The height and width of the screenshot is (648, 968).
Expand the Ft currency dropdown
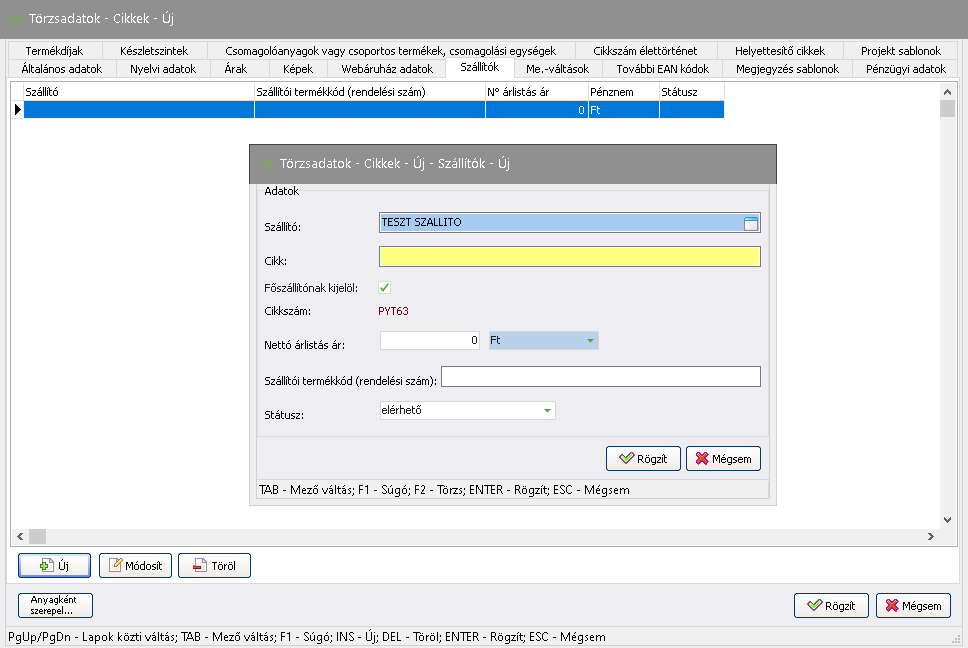(x=590, y=341)
